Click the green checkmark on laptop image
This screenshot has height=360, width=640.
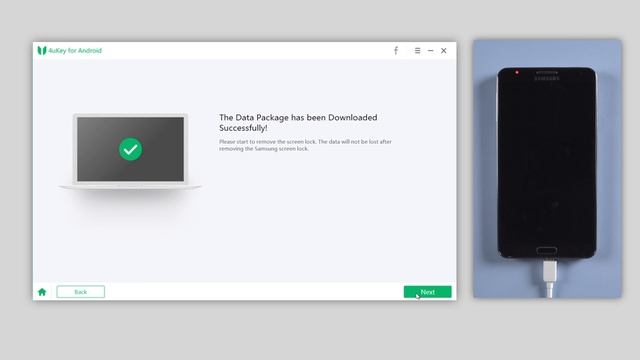click(131, 149)
